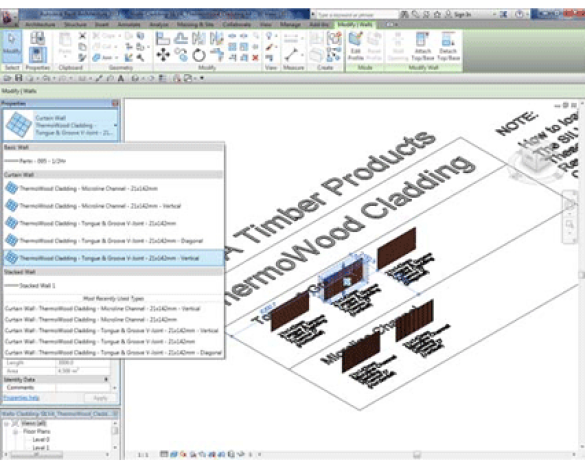Screen dimensions: 585x471
Task: Click the Visual Style icon in view control bar
Action: (x=174, y=454)
